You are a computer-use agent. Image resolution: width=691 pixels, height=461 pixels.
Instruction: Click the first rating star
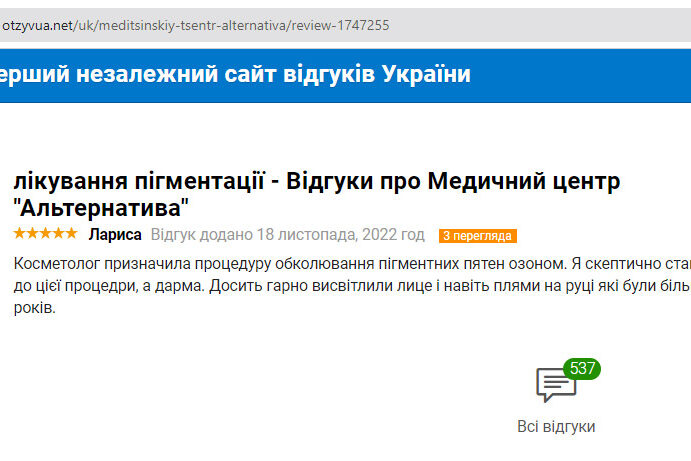tap(20, 234)
